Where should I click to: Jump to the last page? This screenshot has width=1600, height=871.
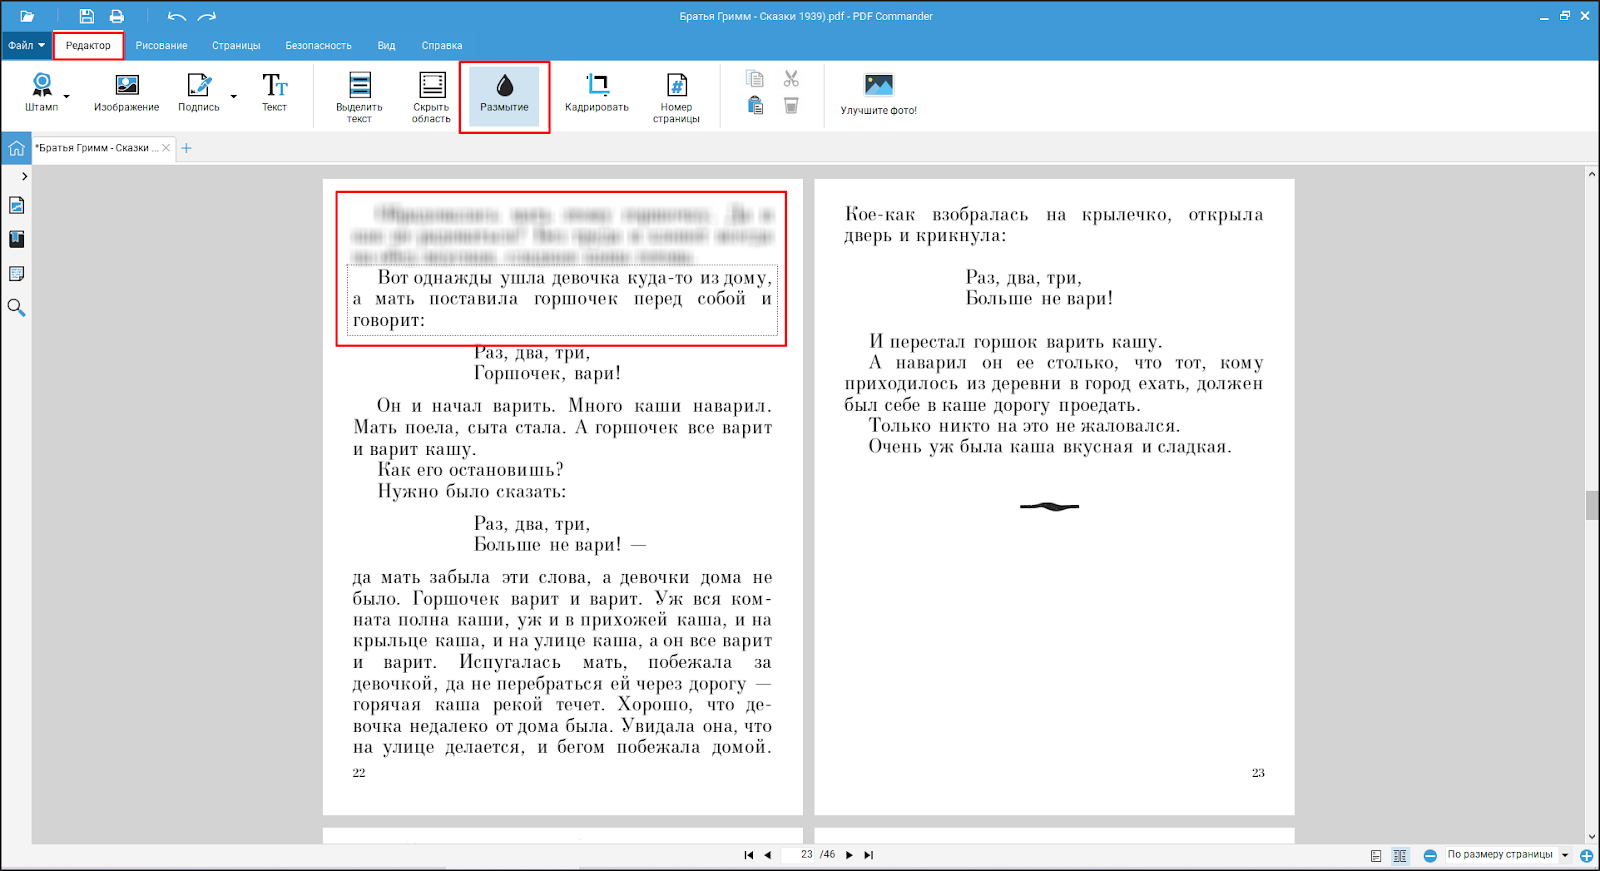coord(868,855)
